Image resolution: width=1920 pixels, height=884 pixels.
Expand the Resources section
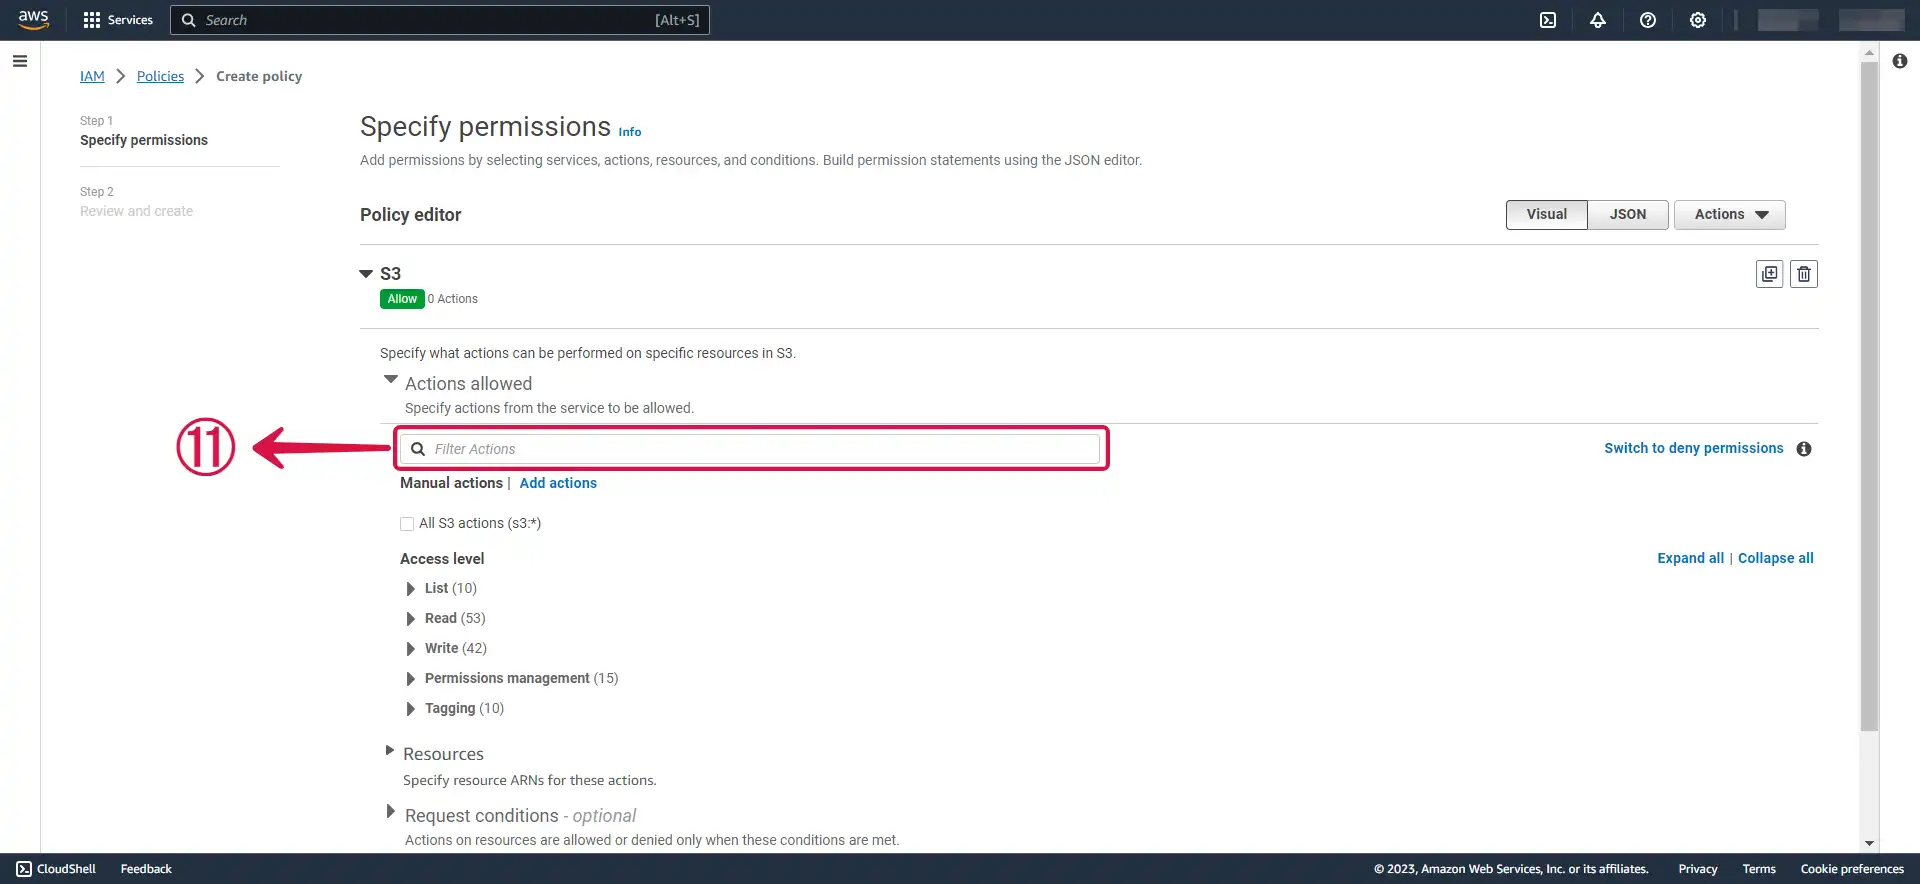tap(390, 750)
